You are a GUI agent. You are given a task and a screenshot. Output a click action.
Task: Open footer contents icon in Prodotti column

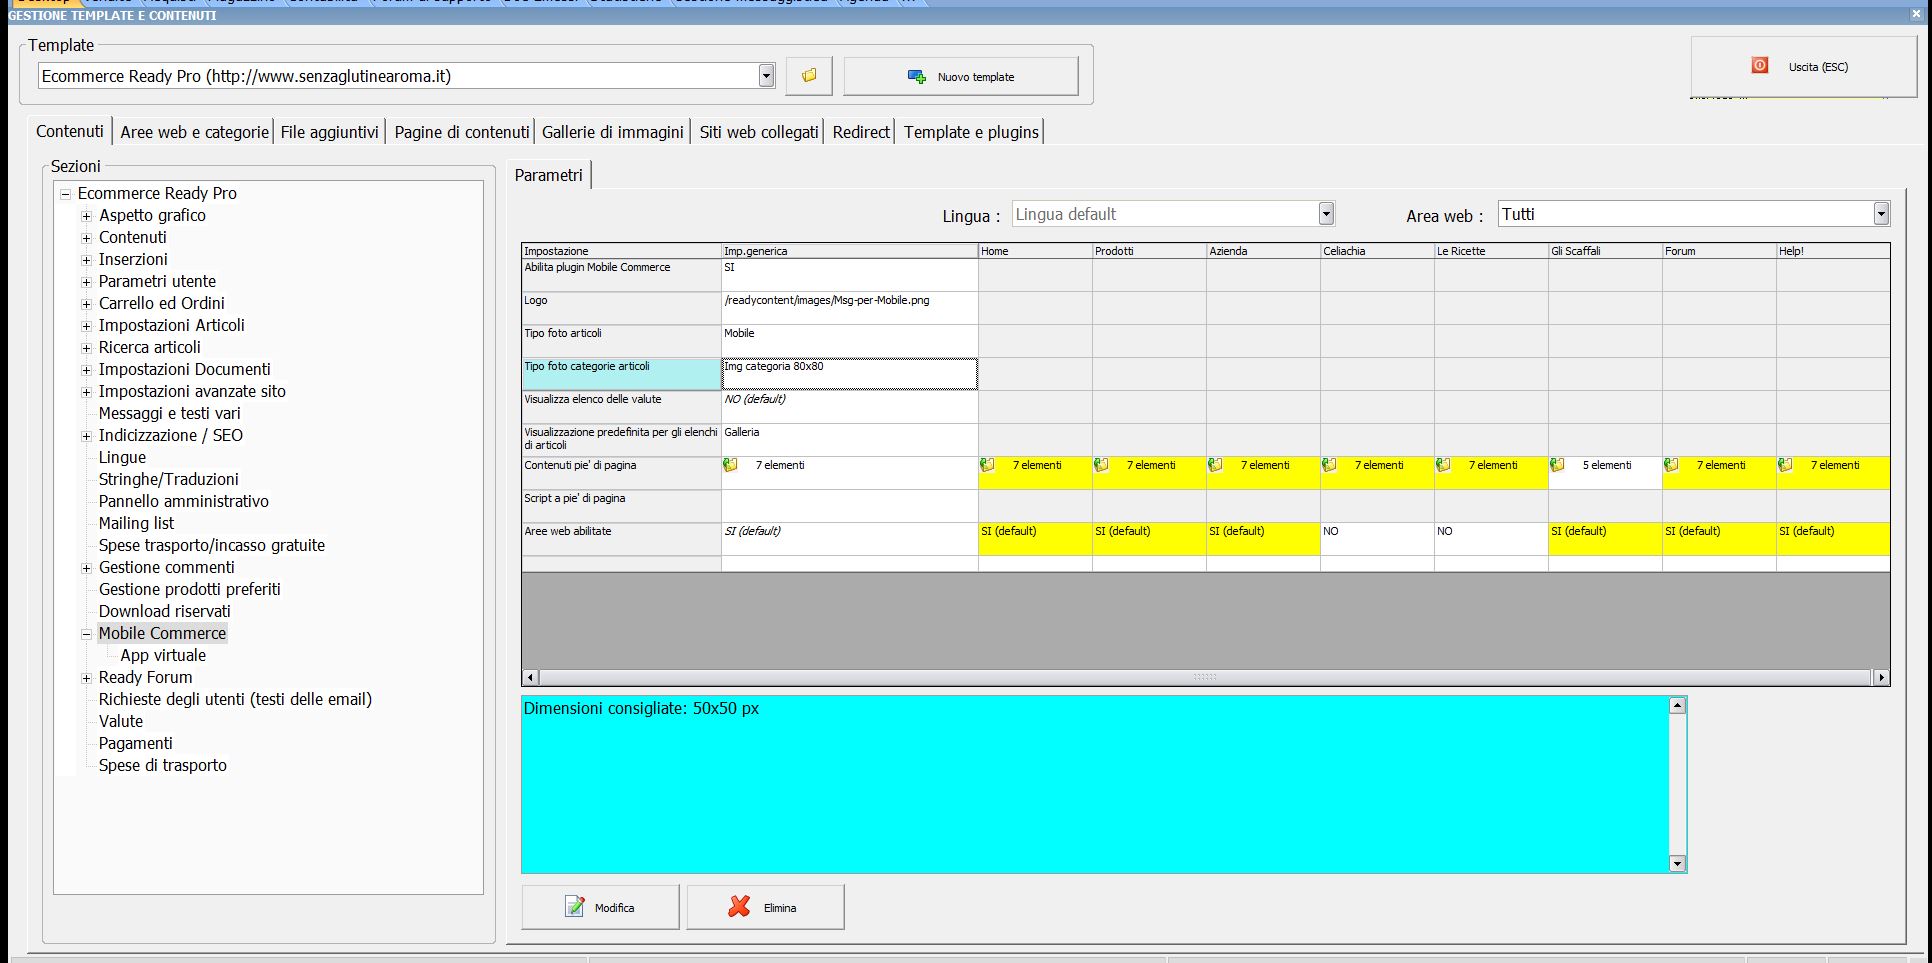point(1101,465)
